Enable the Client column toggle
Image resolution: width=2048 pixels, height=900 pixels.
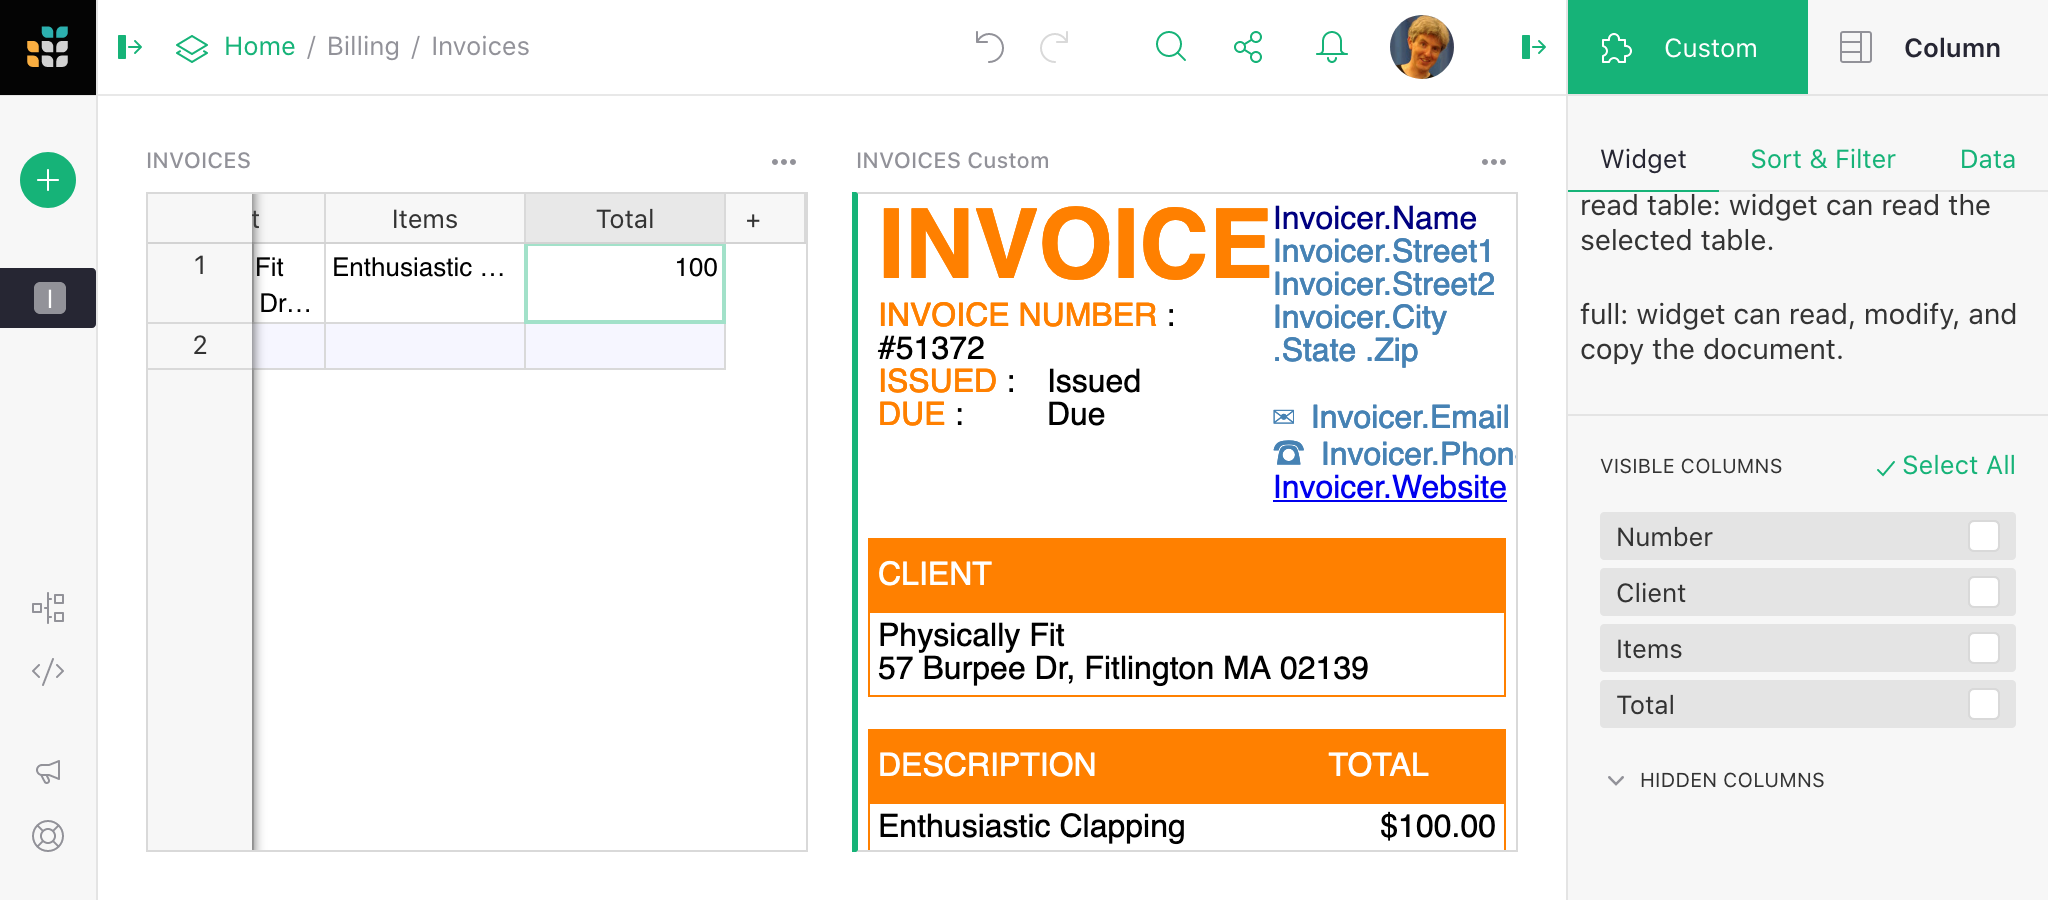[1985, 592]
